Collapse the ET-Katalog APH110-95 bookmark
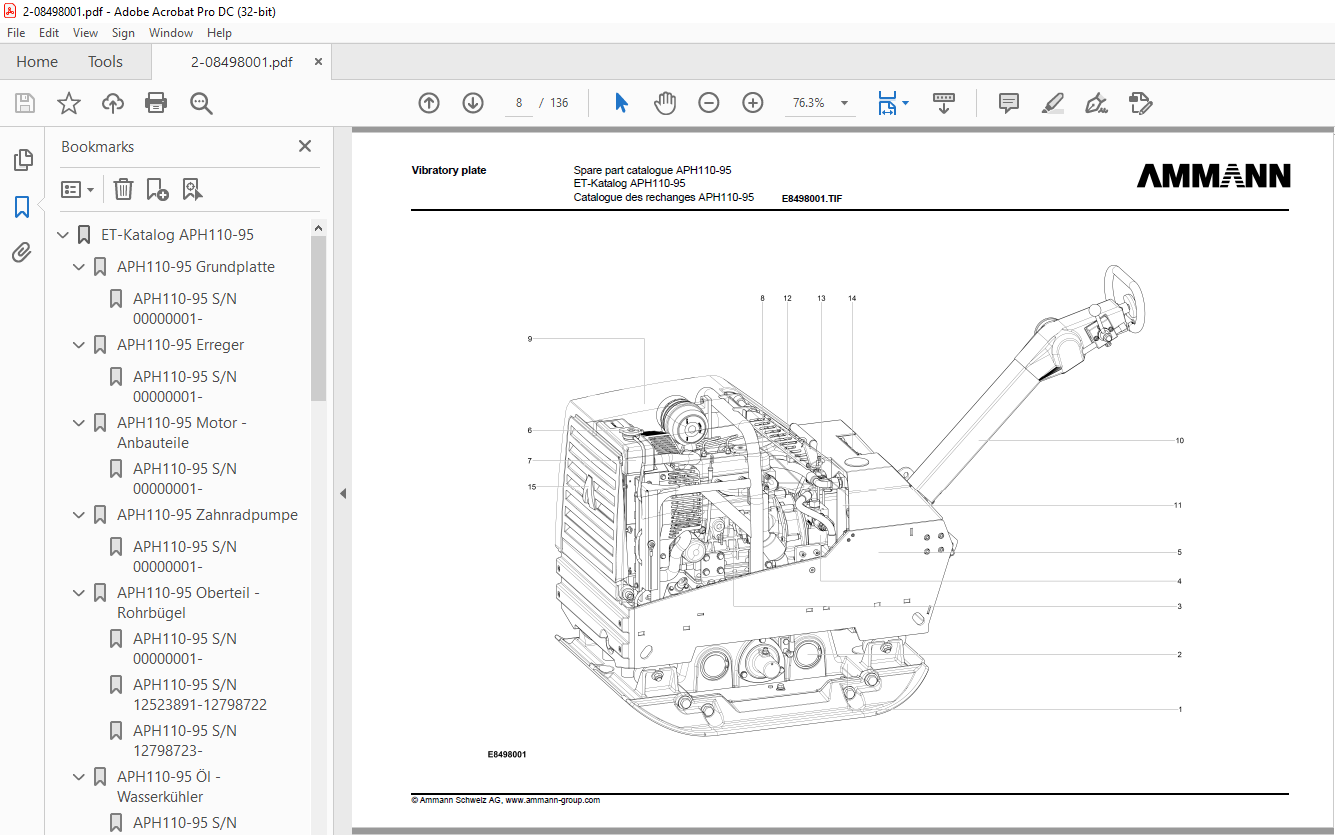This screenshot has width=1335, height=835. [63, 235]
